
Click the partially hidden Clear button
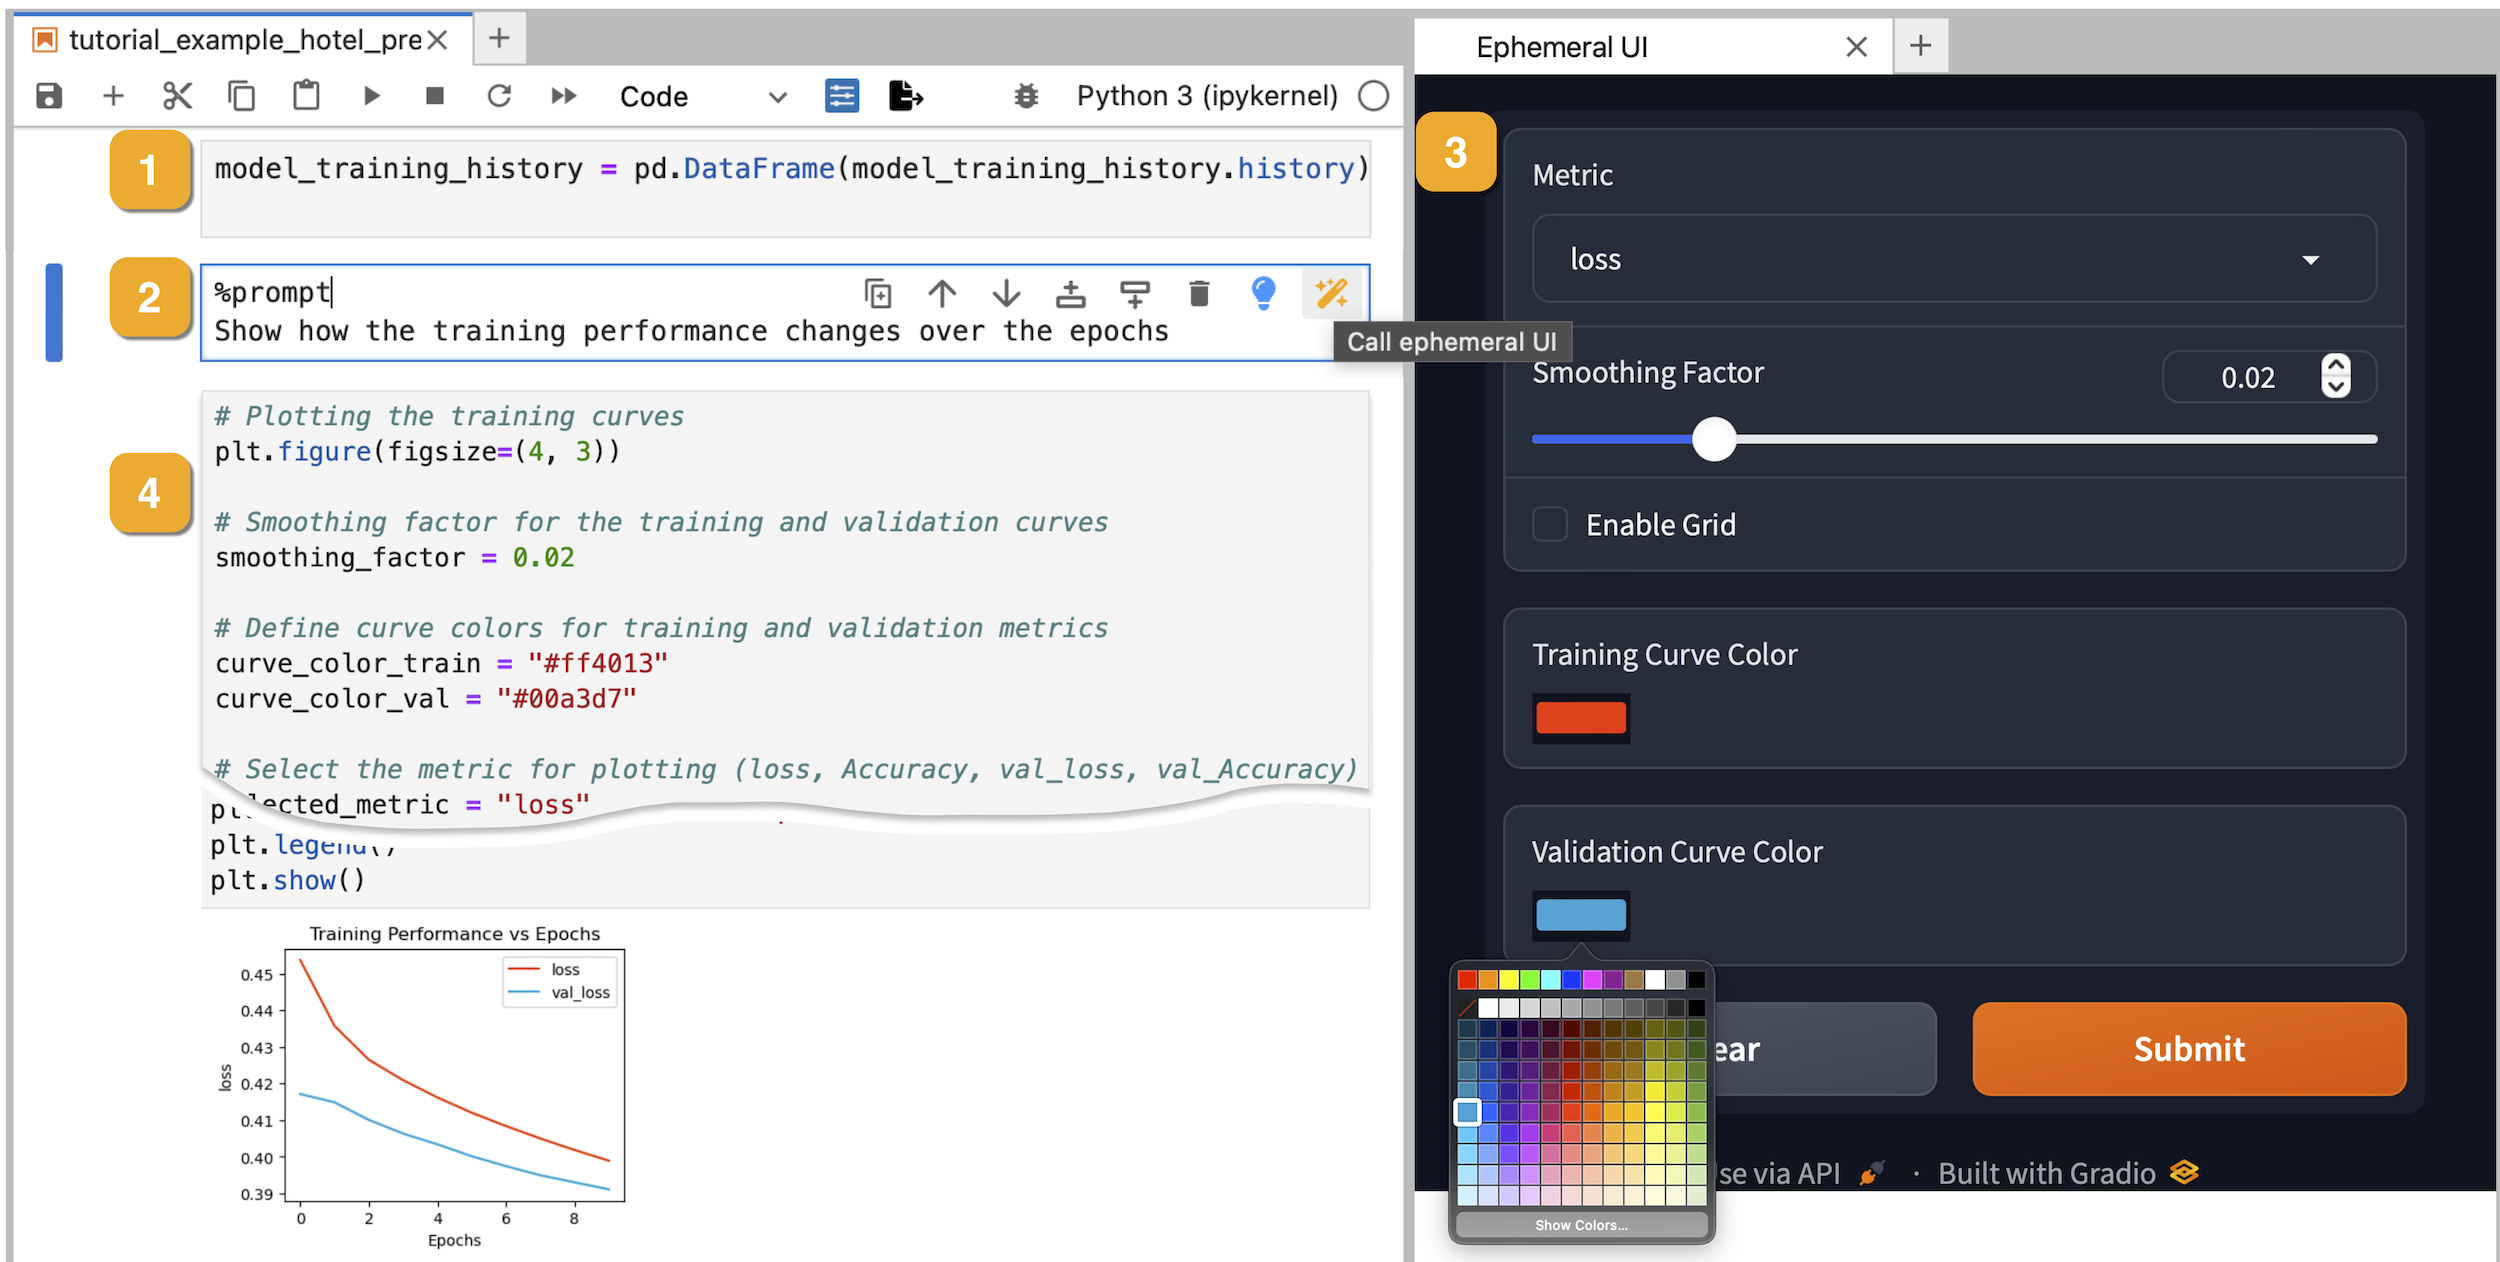coord(1825,1049)
